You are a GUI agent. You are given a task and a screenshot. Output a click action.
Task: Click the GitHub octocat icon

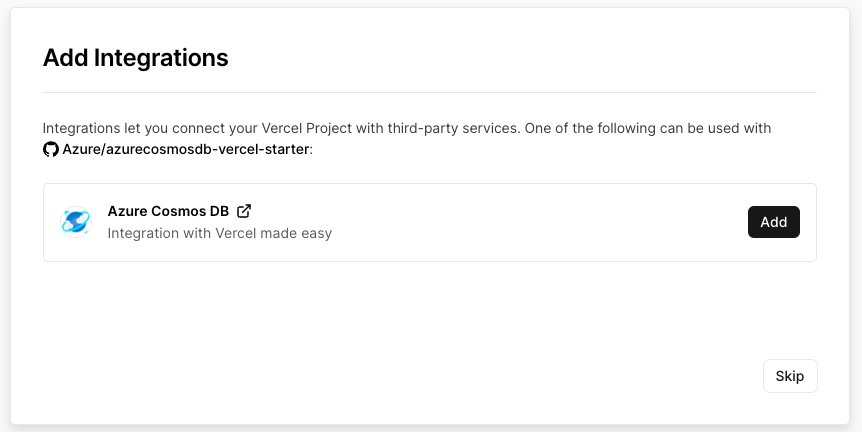[51, 149]
